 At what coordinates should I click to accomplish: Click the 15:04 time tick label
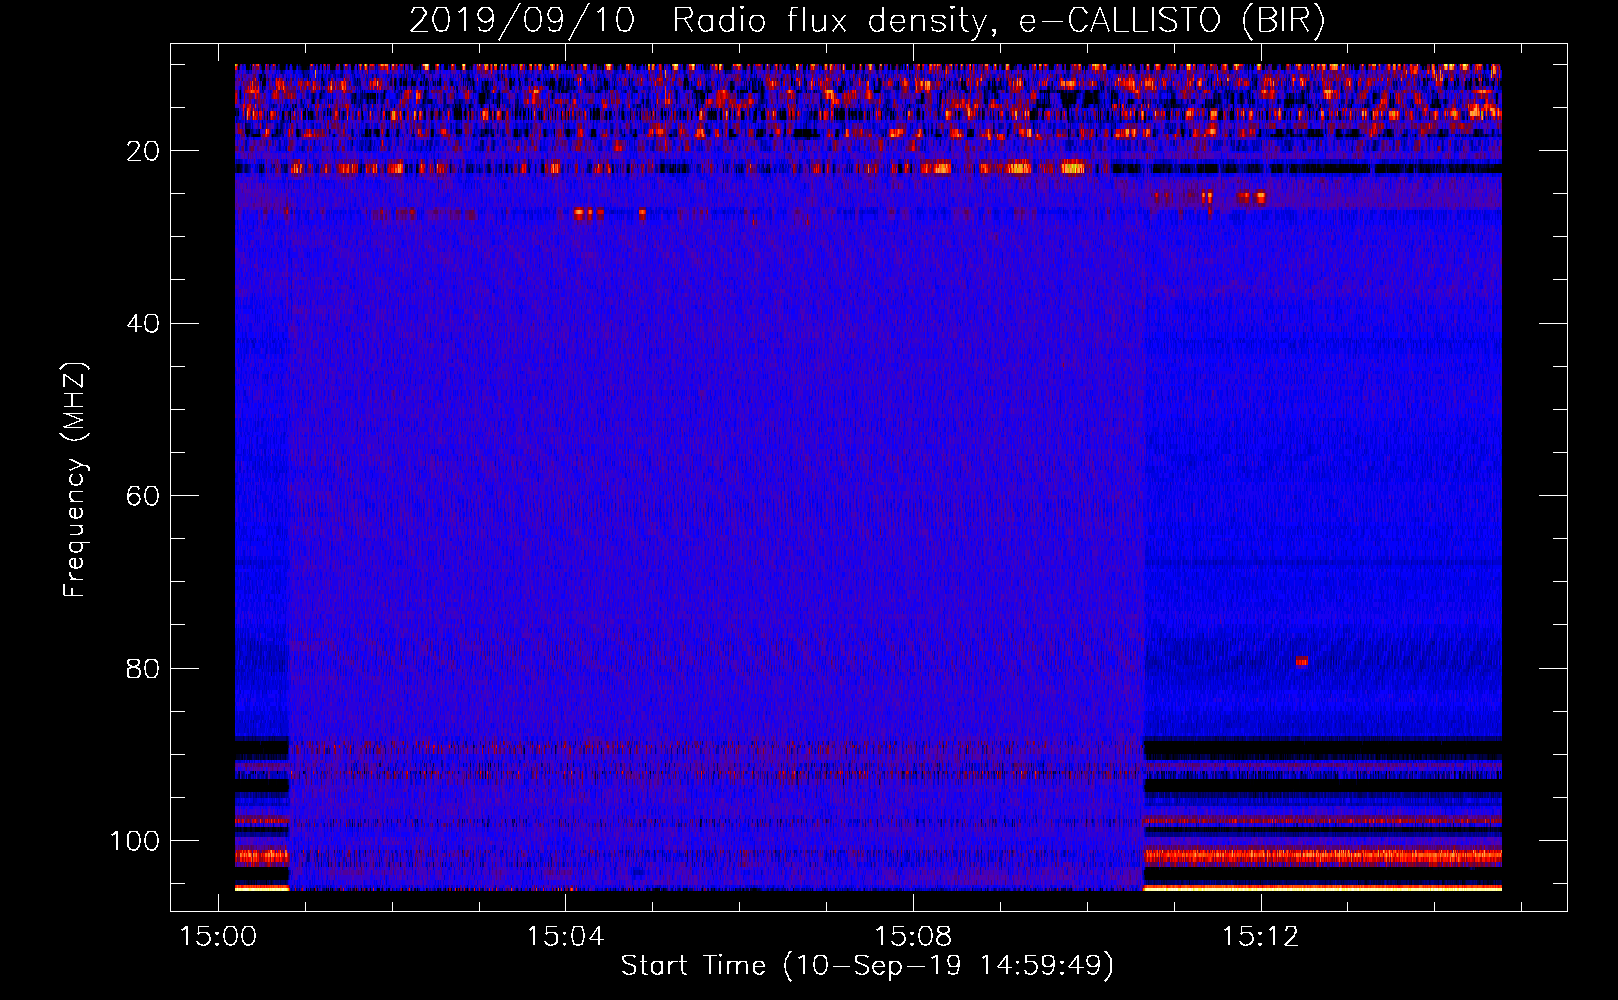click(565, 937)
